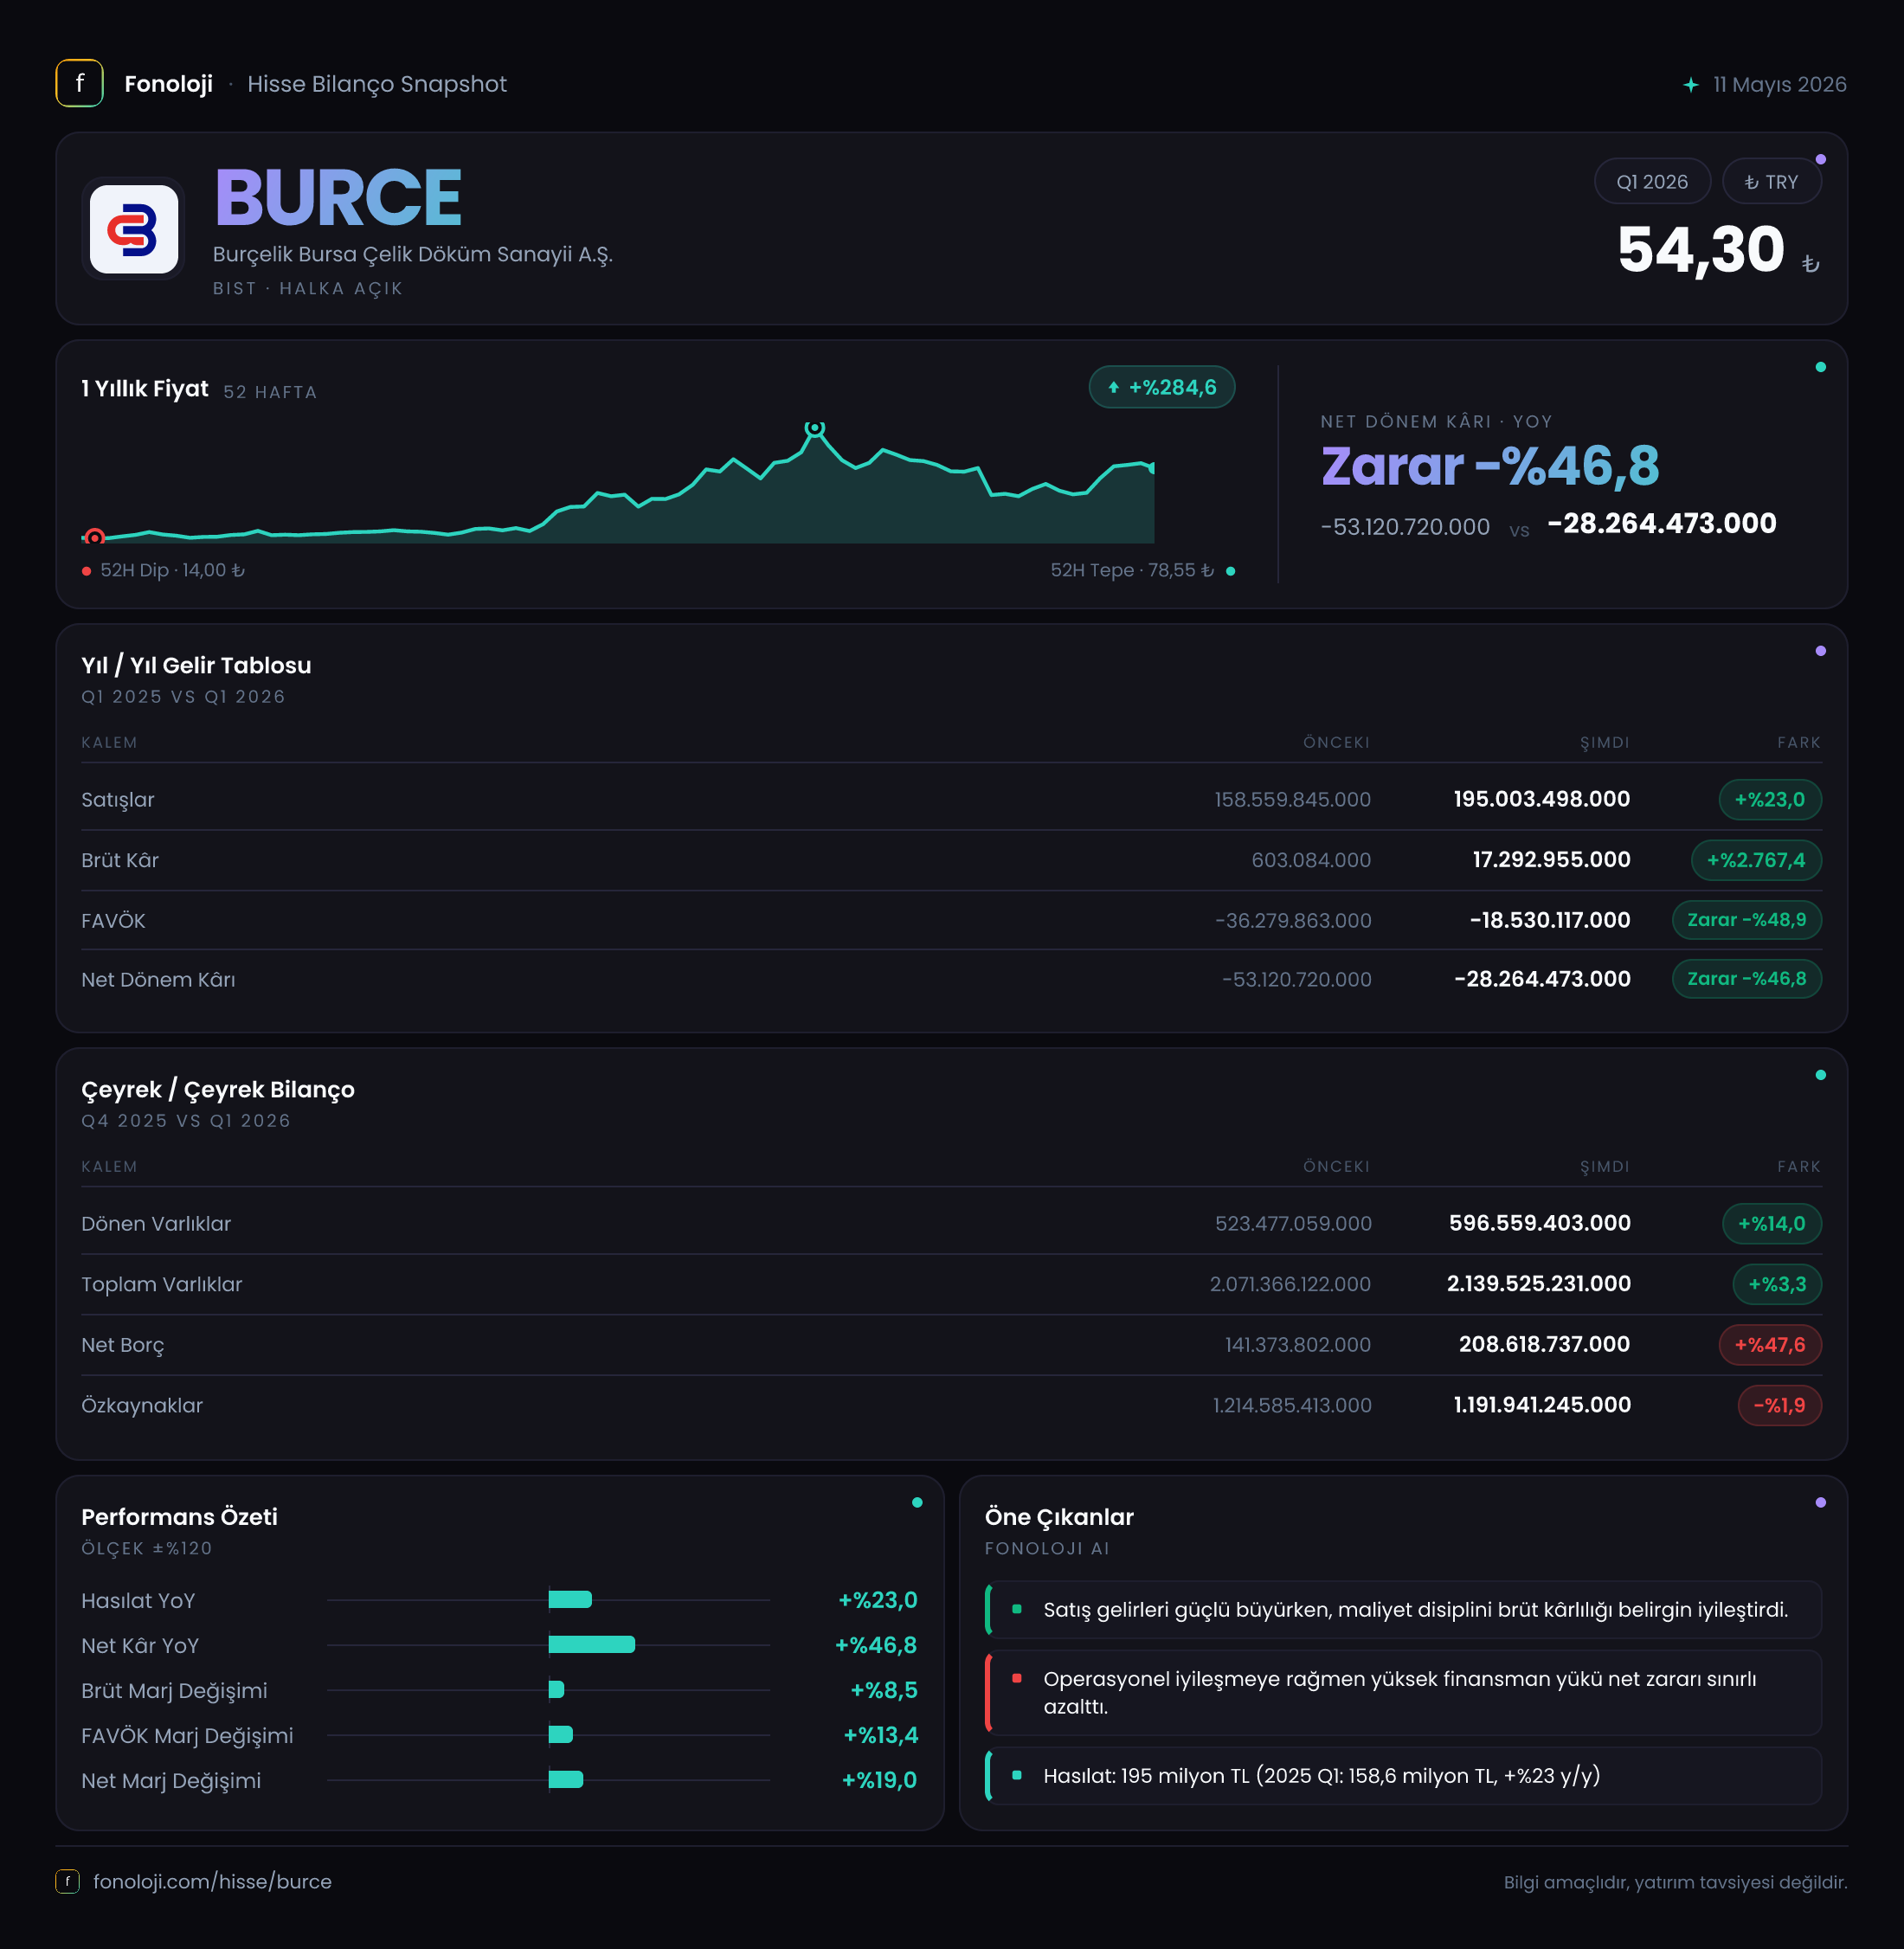The image size is (1904, 1949).
Task: Click the BURCE ticker title
Action: (x=338, y=197)
